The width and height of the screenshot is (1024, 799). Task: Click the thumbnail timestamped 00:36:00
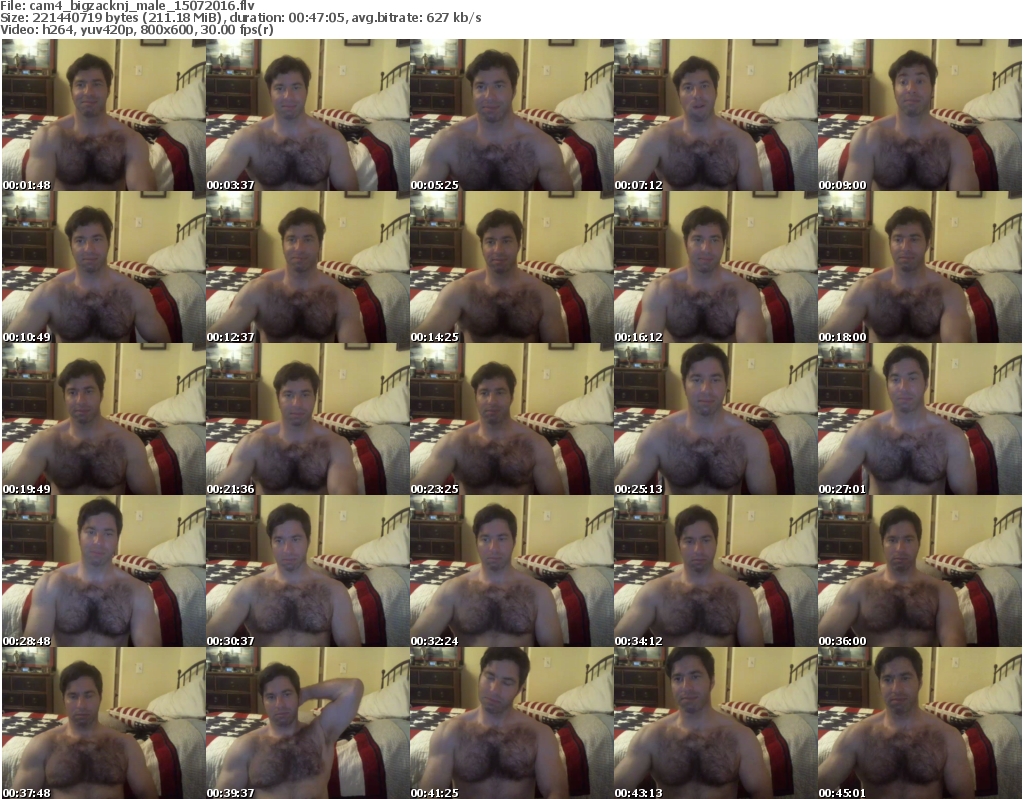click(920, 571)
